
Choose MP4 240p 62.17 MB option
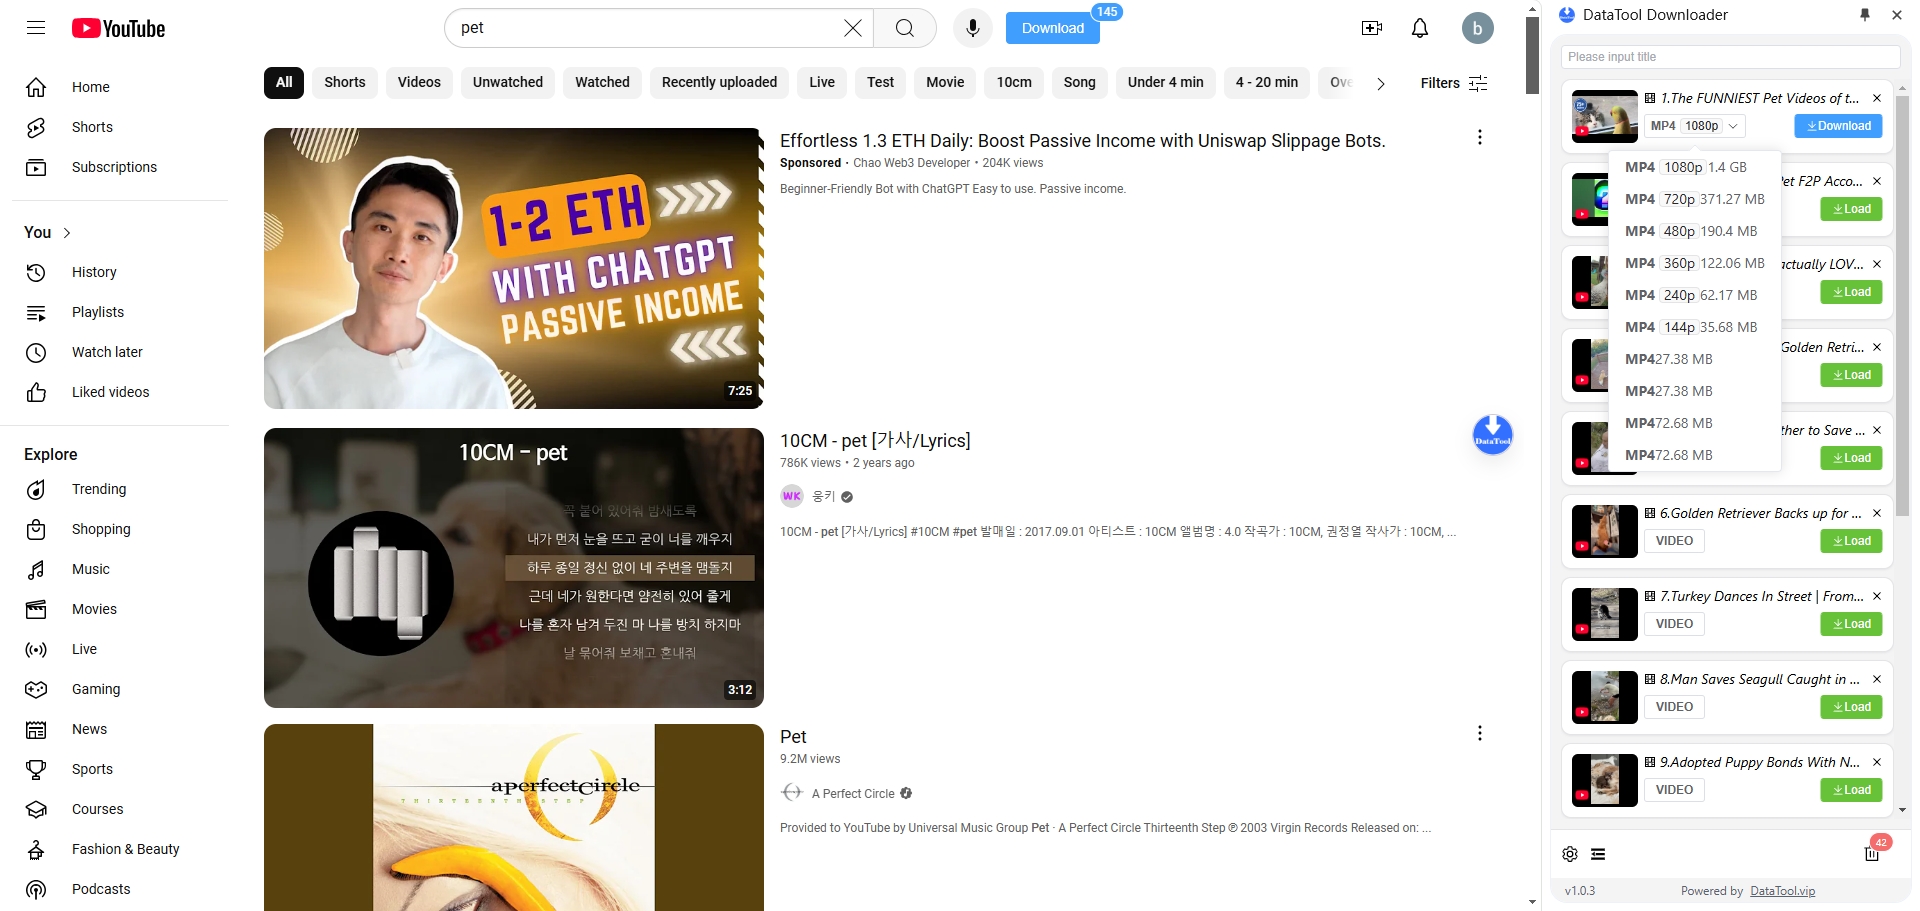coord(1695,295)
